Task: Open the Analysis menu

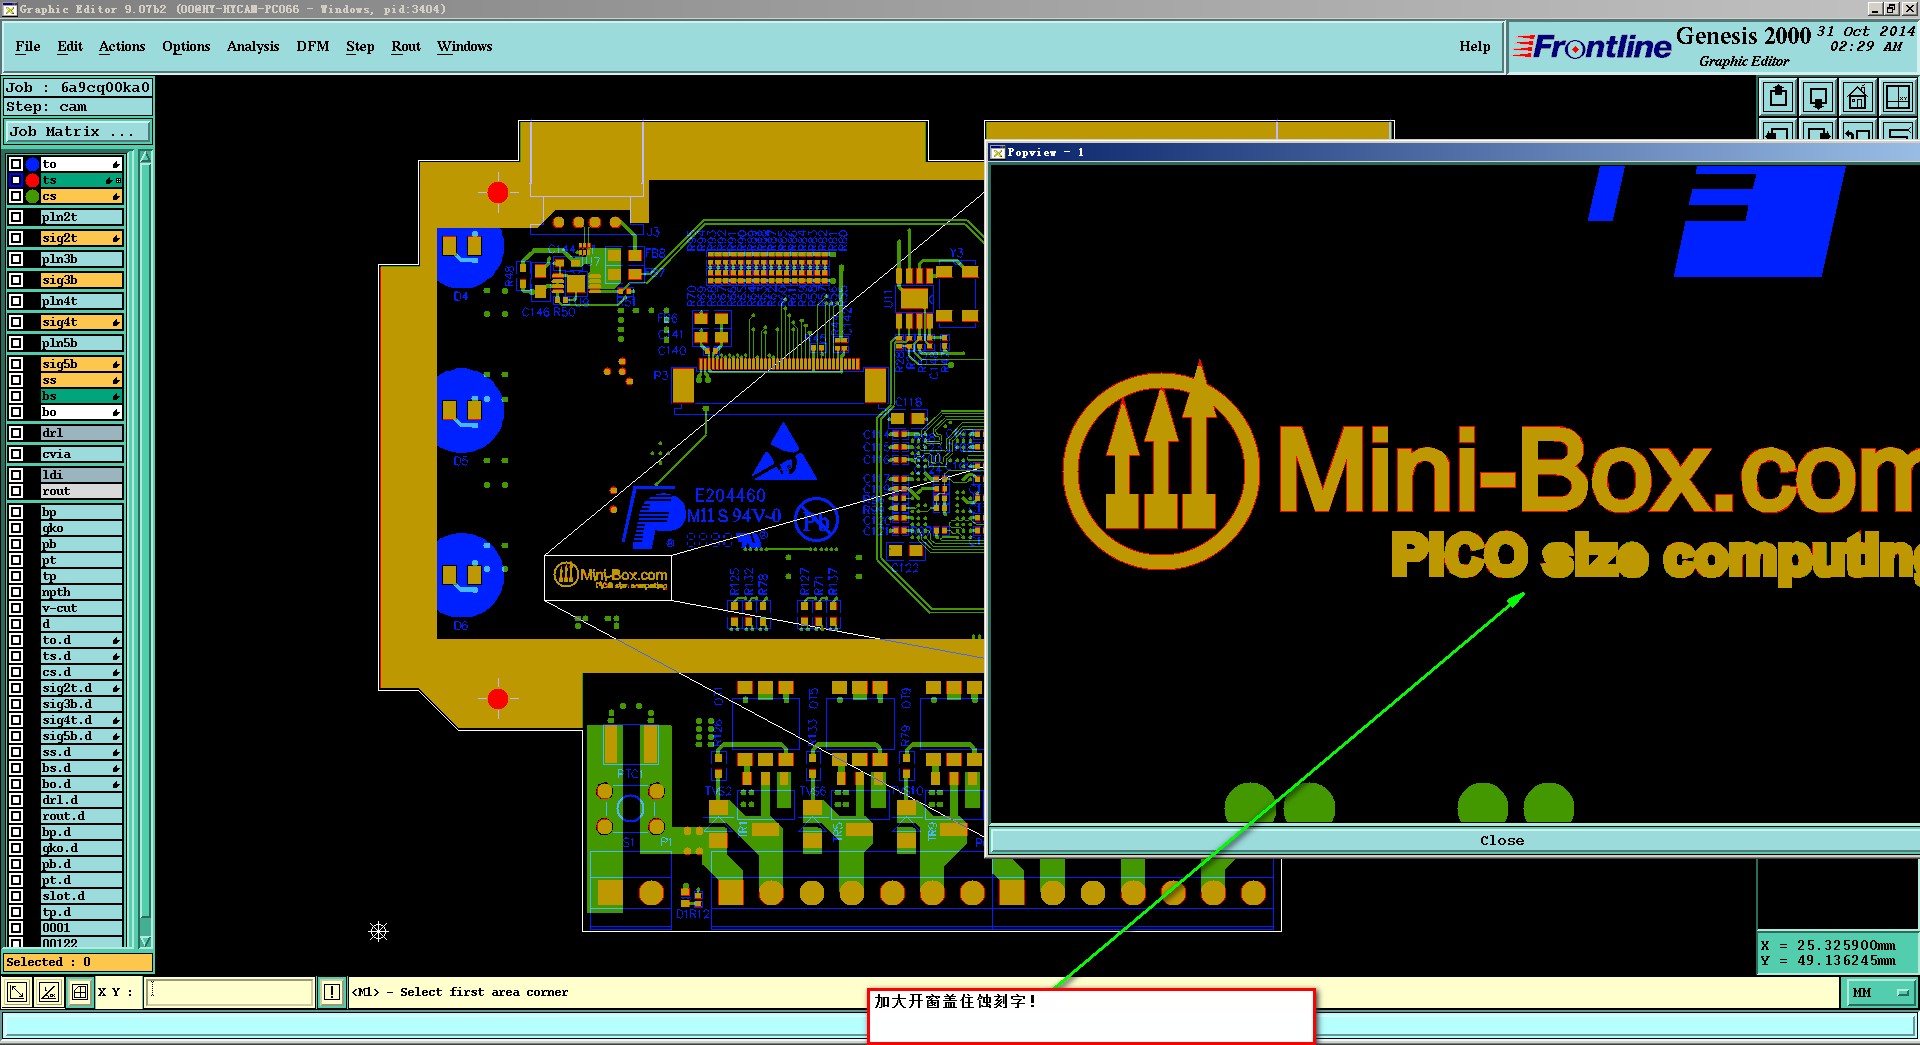Action: (x=253, y=46)
